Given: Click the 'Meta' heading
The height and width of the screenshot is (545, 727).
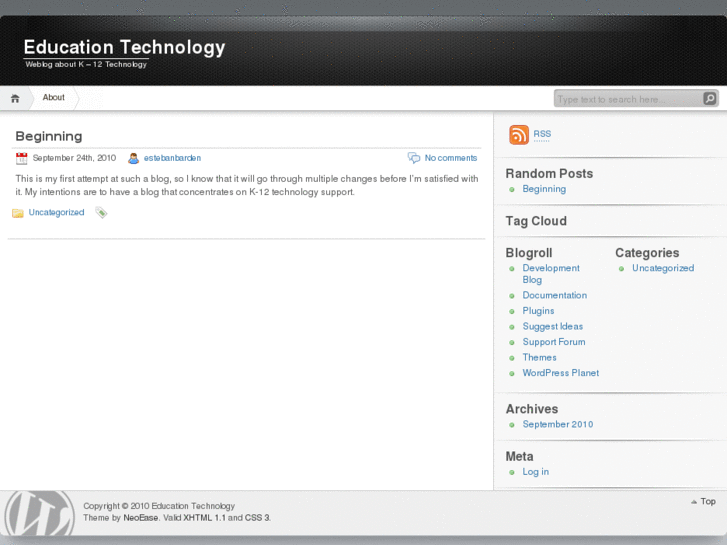Looking at the screenshot, I should click(x=519, y=456).
